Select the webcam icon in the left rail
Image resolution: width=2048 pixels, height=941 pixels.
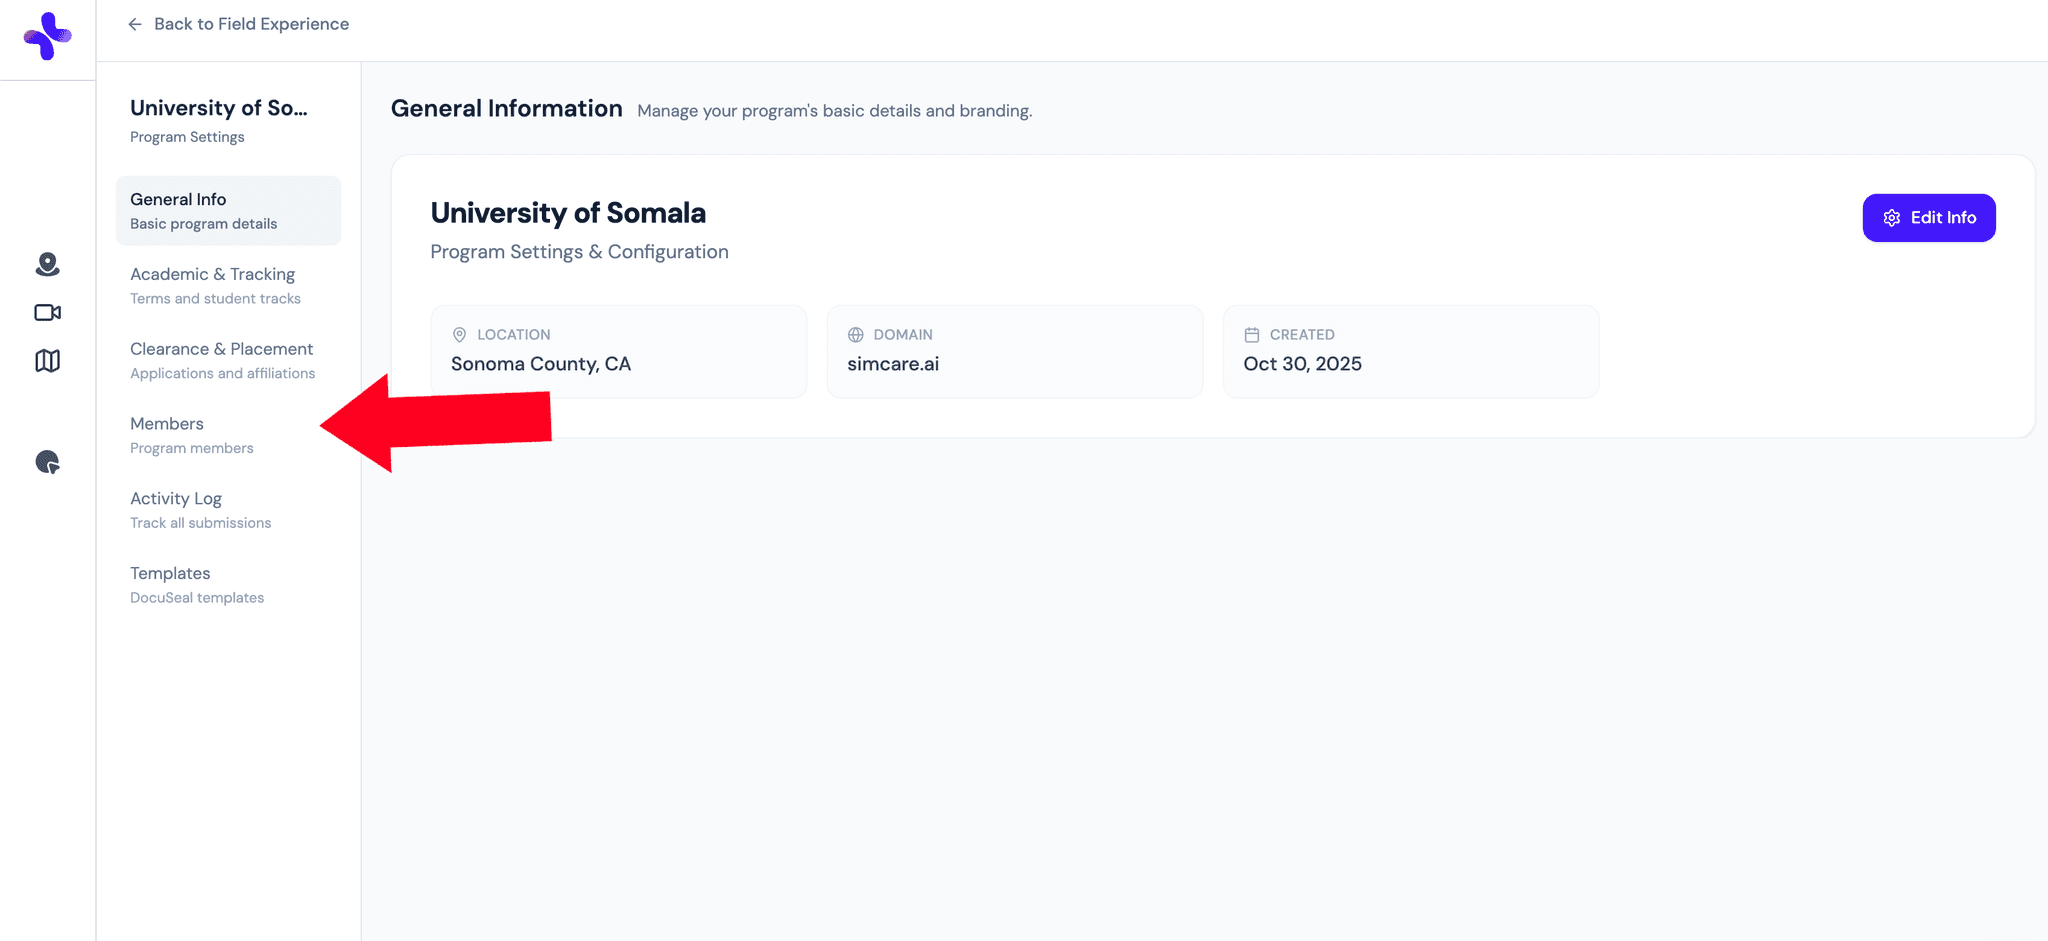pyautogui.click(x=46, y=265)
